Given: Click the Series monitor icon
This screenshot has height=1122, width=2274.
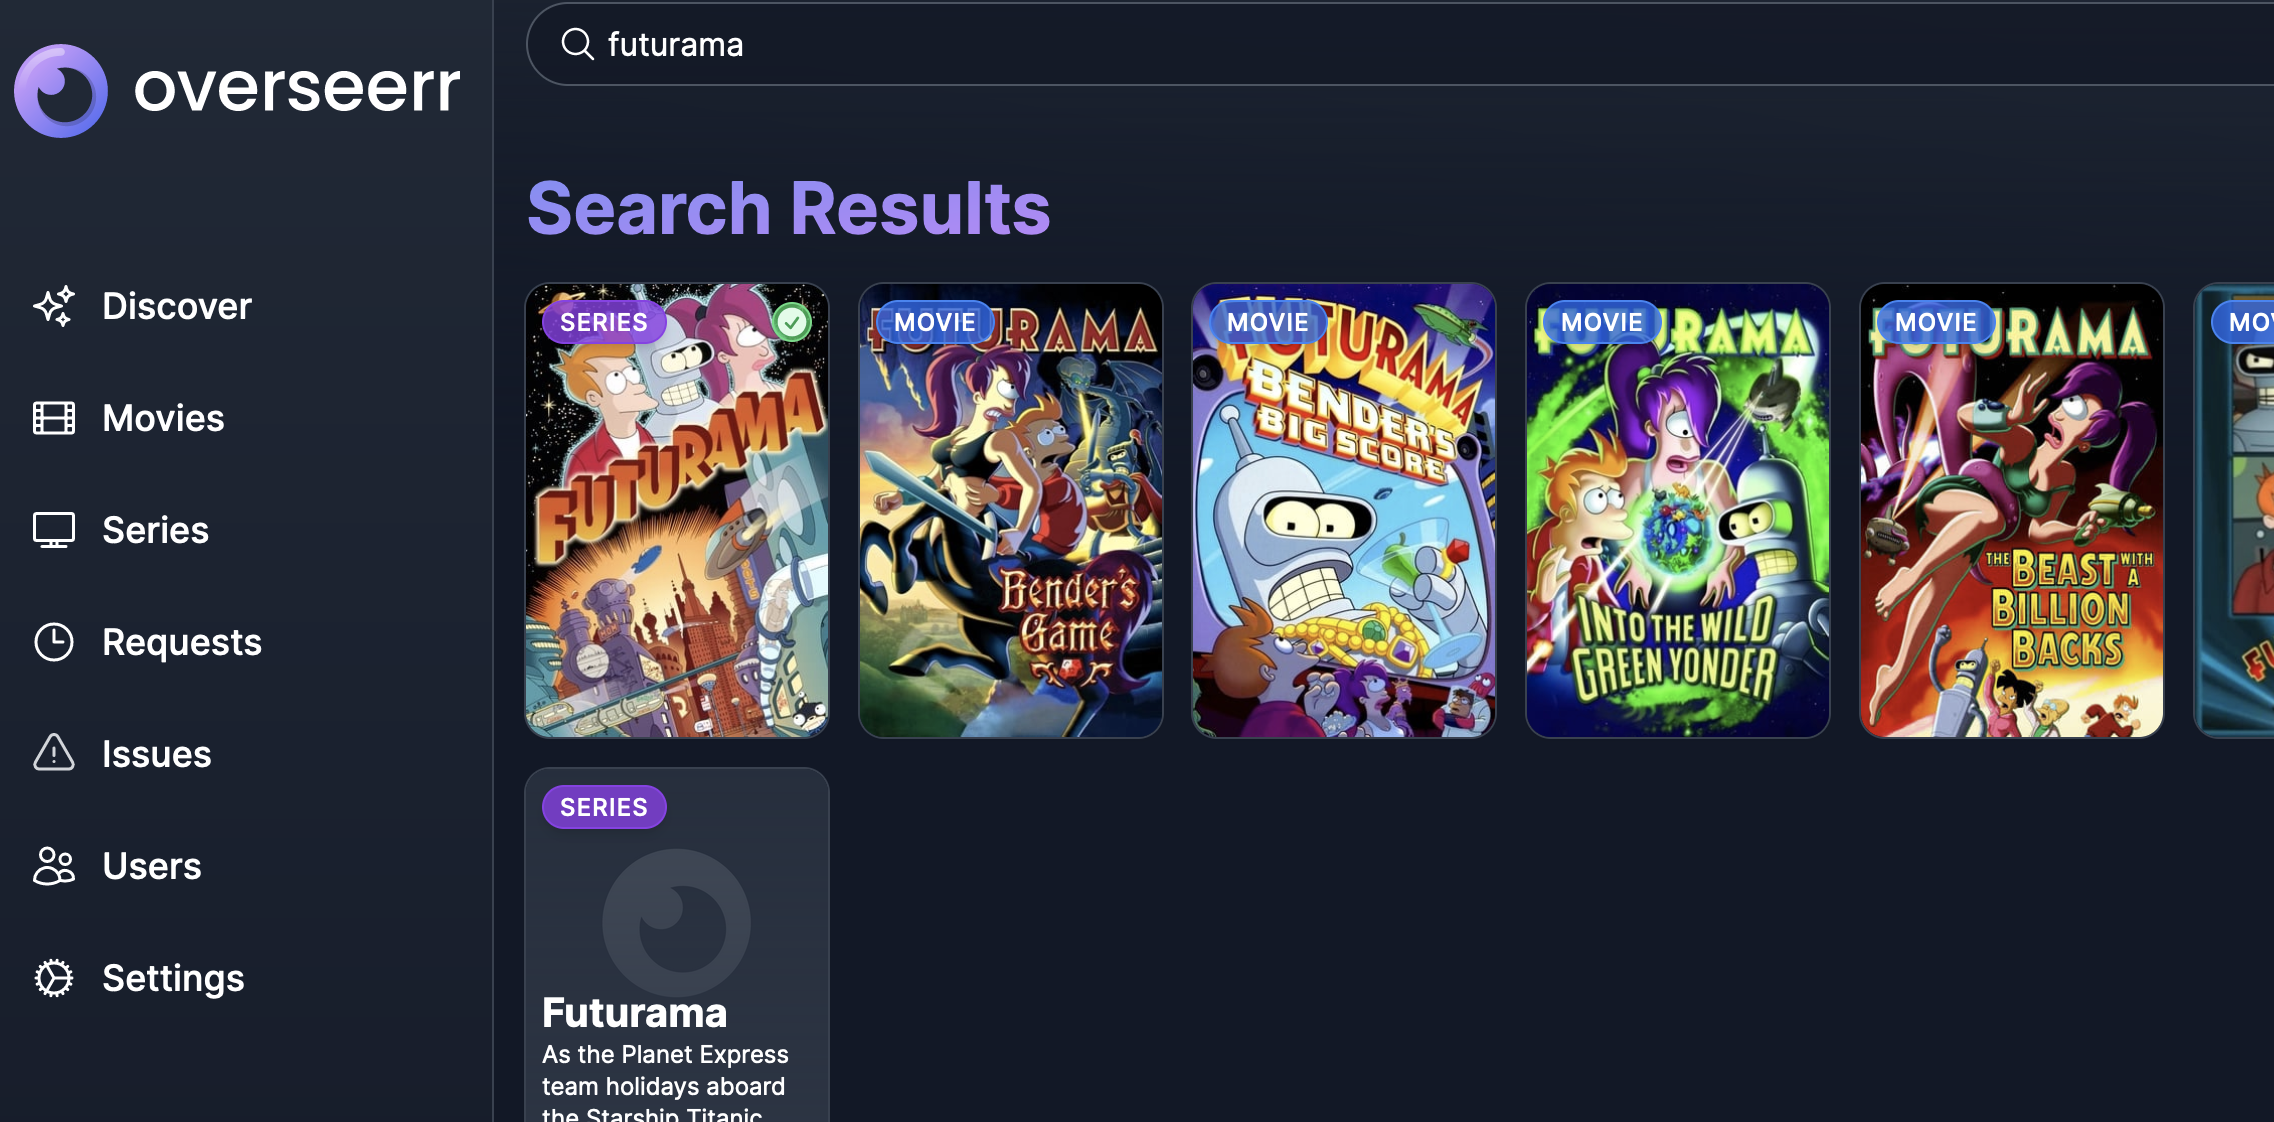Looking at the screenshot, I should click(x=54, y=530).
